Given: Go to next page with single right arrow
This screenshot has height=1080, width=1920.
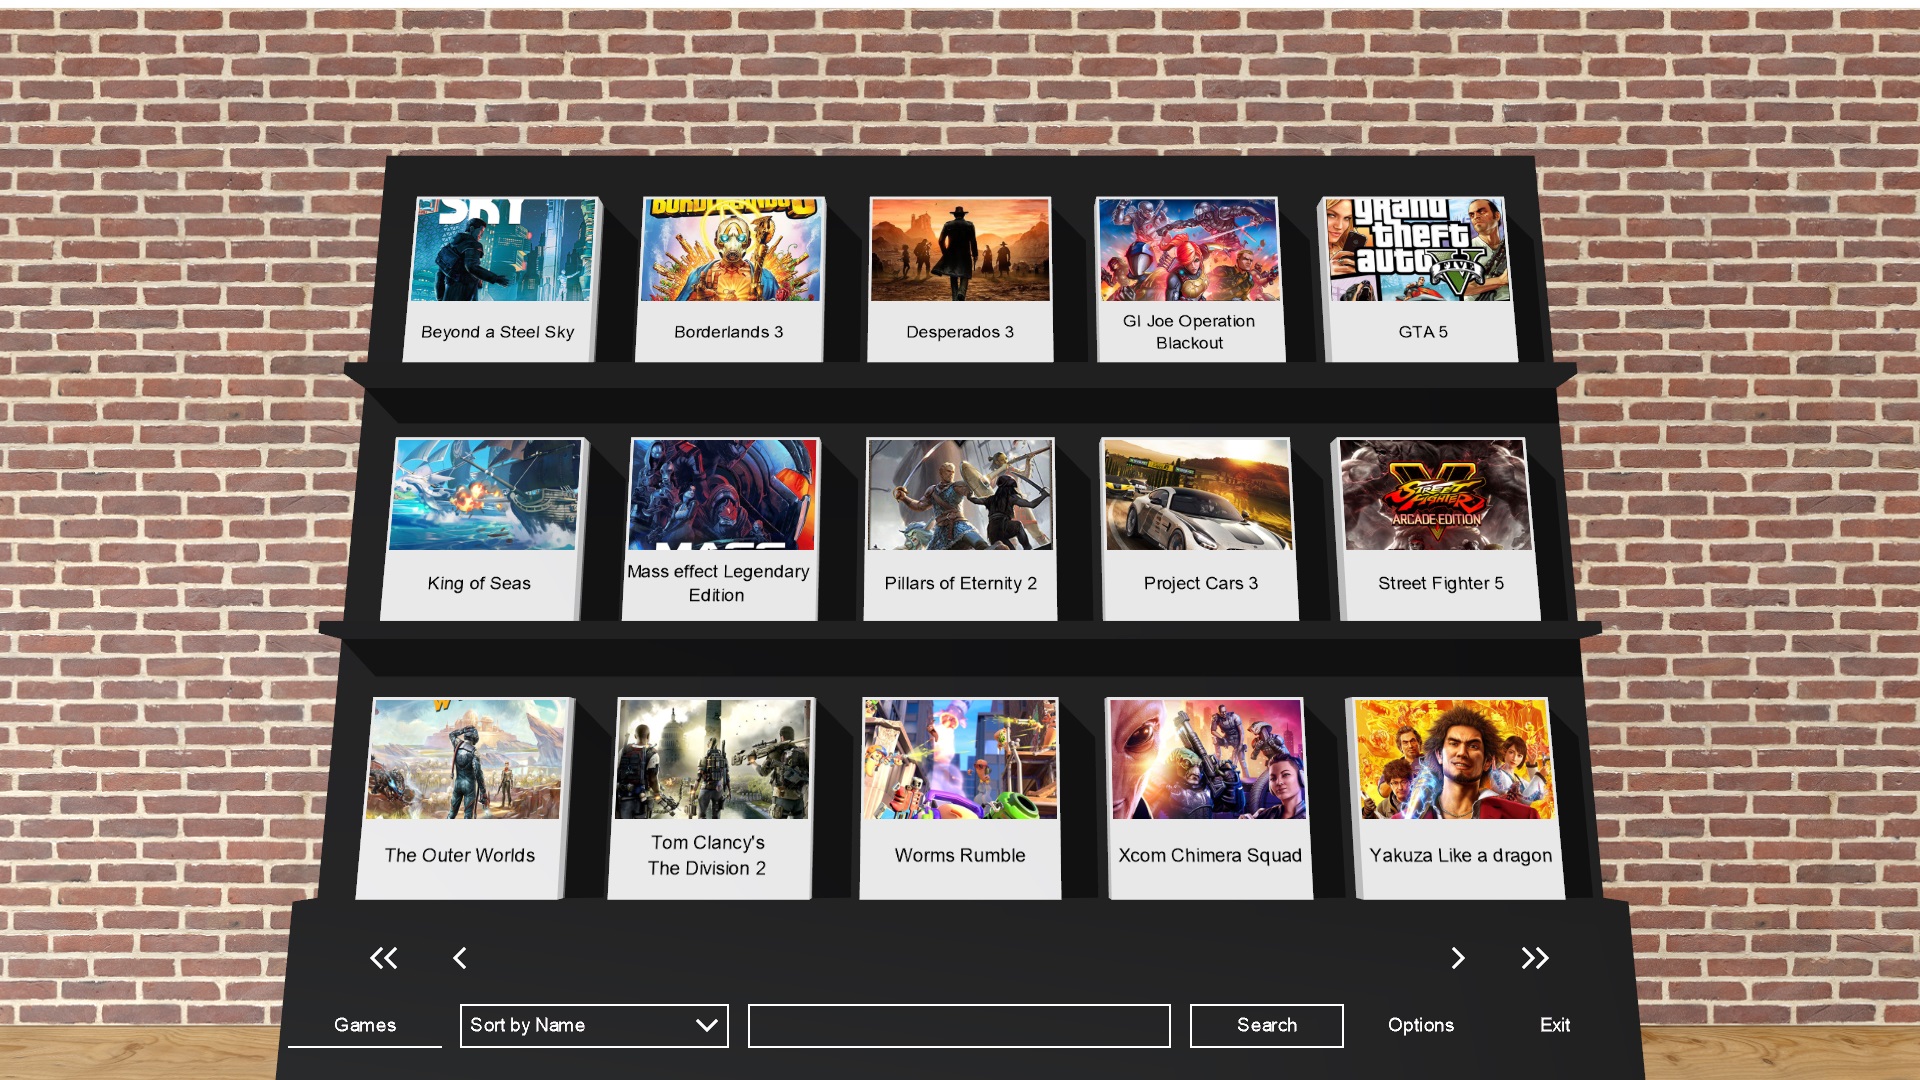Looking at the screenshot, I should [x=1458, y=958].
